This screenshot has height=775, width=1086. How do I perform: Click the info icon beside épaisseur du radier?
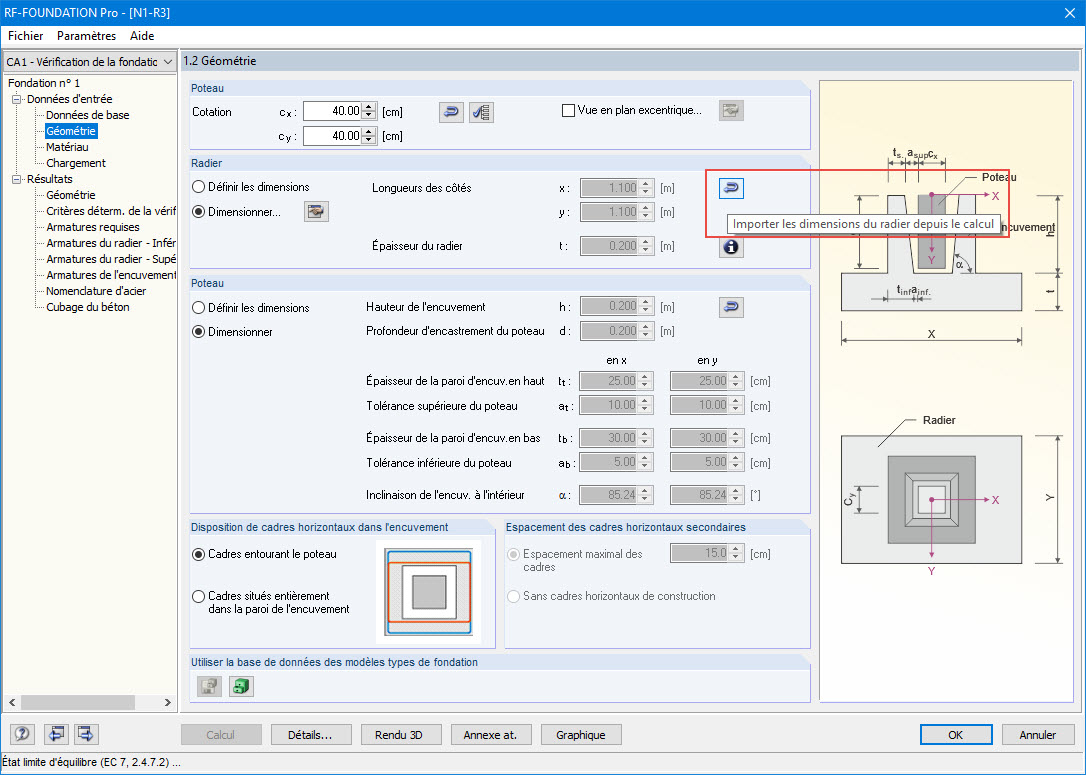pyautogui.click(x=731, y=246)
